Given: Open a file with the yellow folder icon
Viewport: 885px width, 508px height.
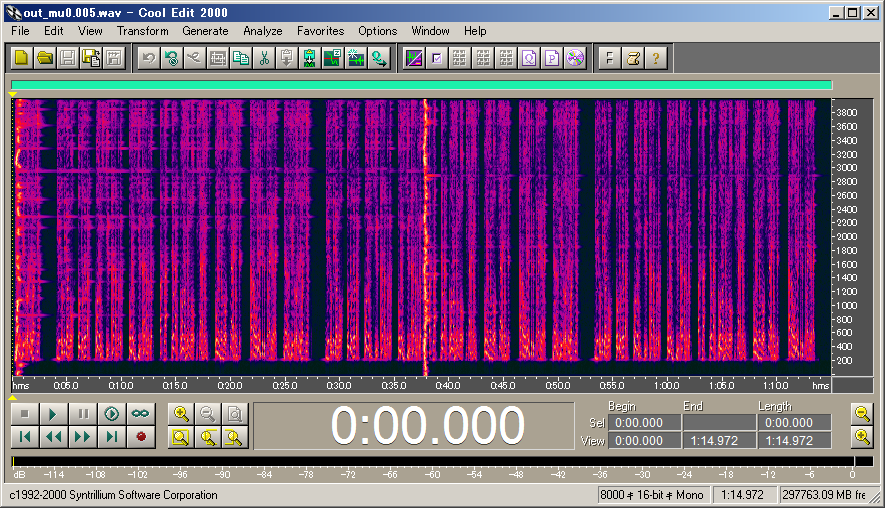Looking at the screenshot, I should pos(45,58).
